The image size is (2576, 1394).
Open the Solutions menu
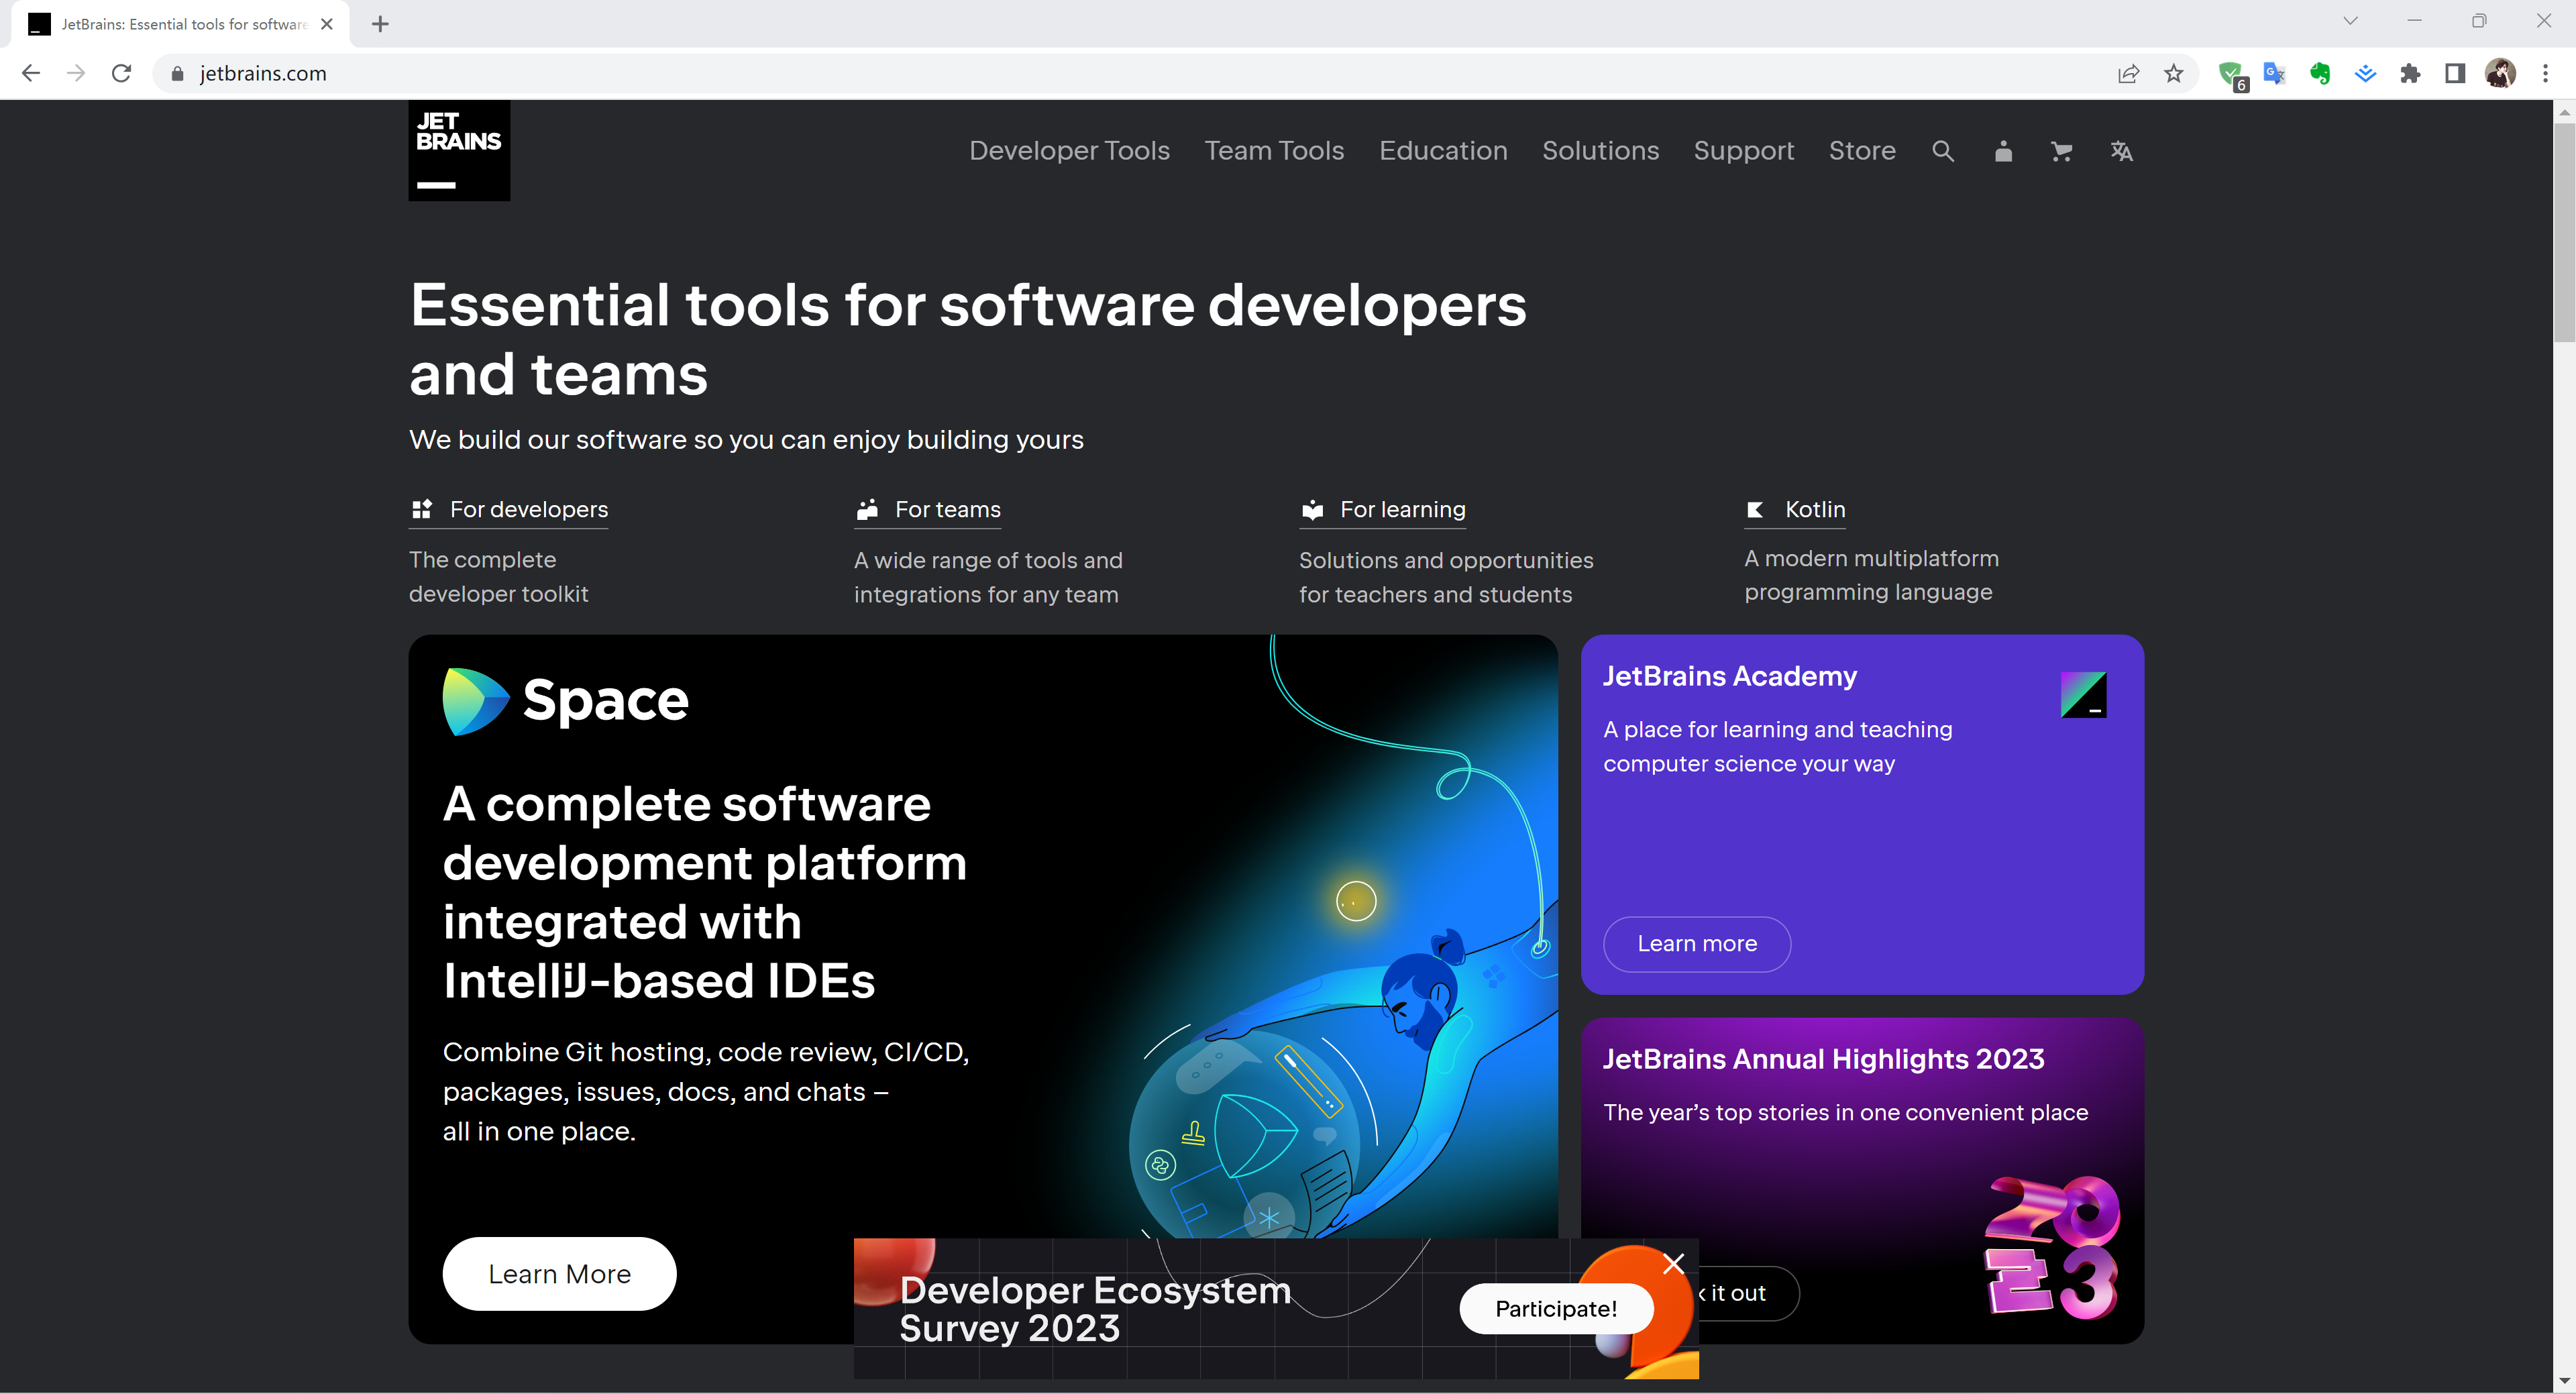[x=1600, y=151]
